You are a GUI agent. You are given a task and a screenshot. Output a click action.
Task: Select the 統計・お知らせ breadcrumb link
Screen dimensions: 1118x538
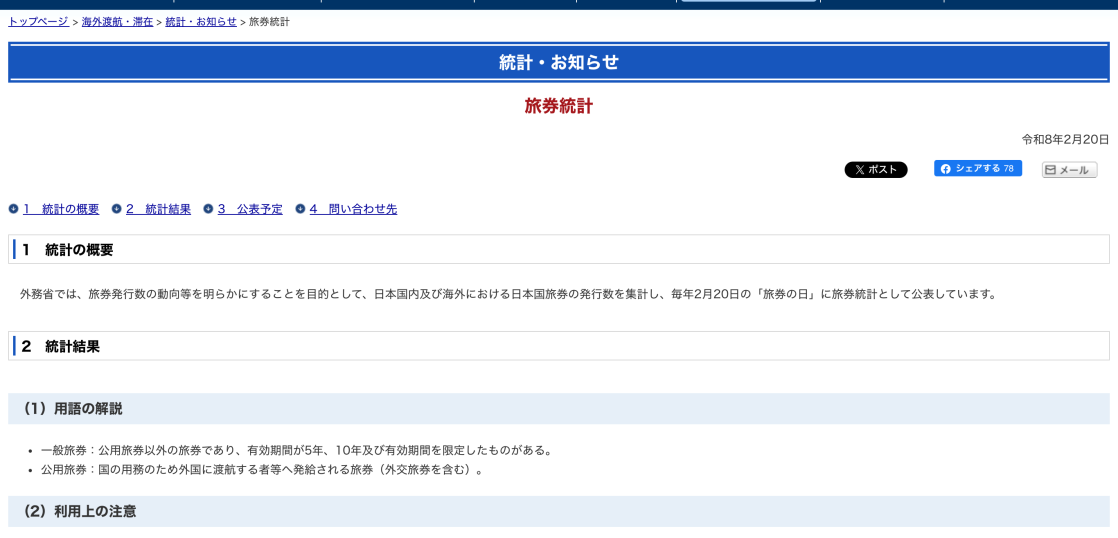tap(201, 21)
